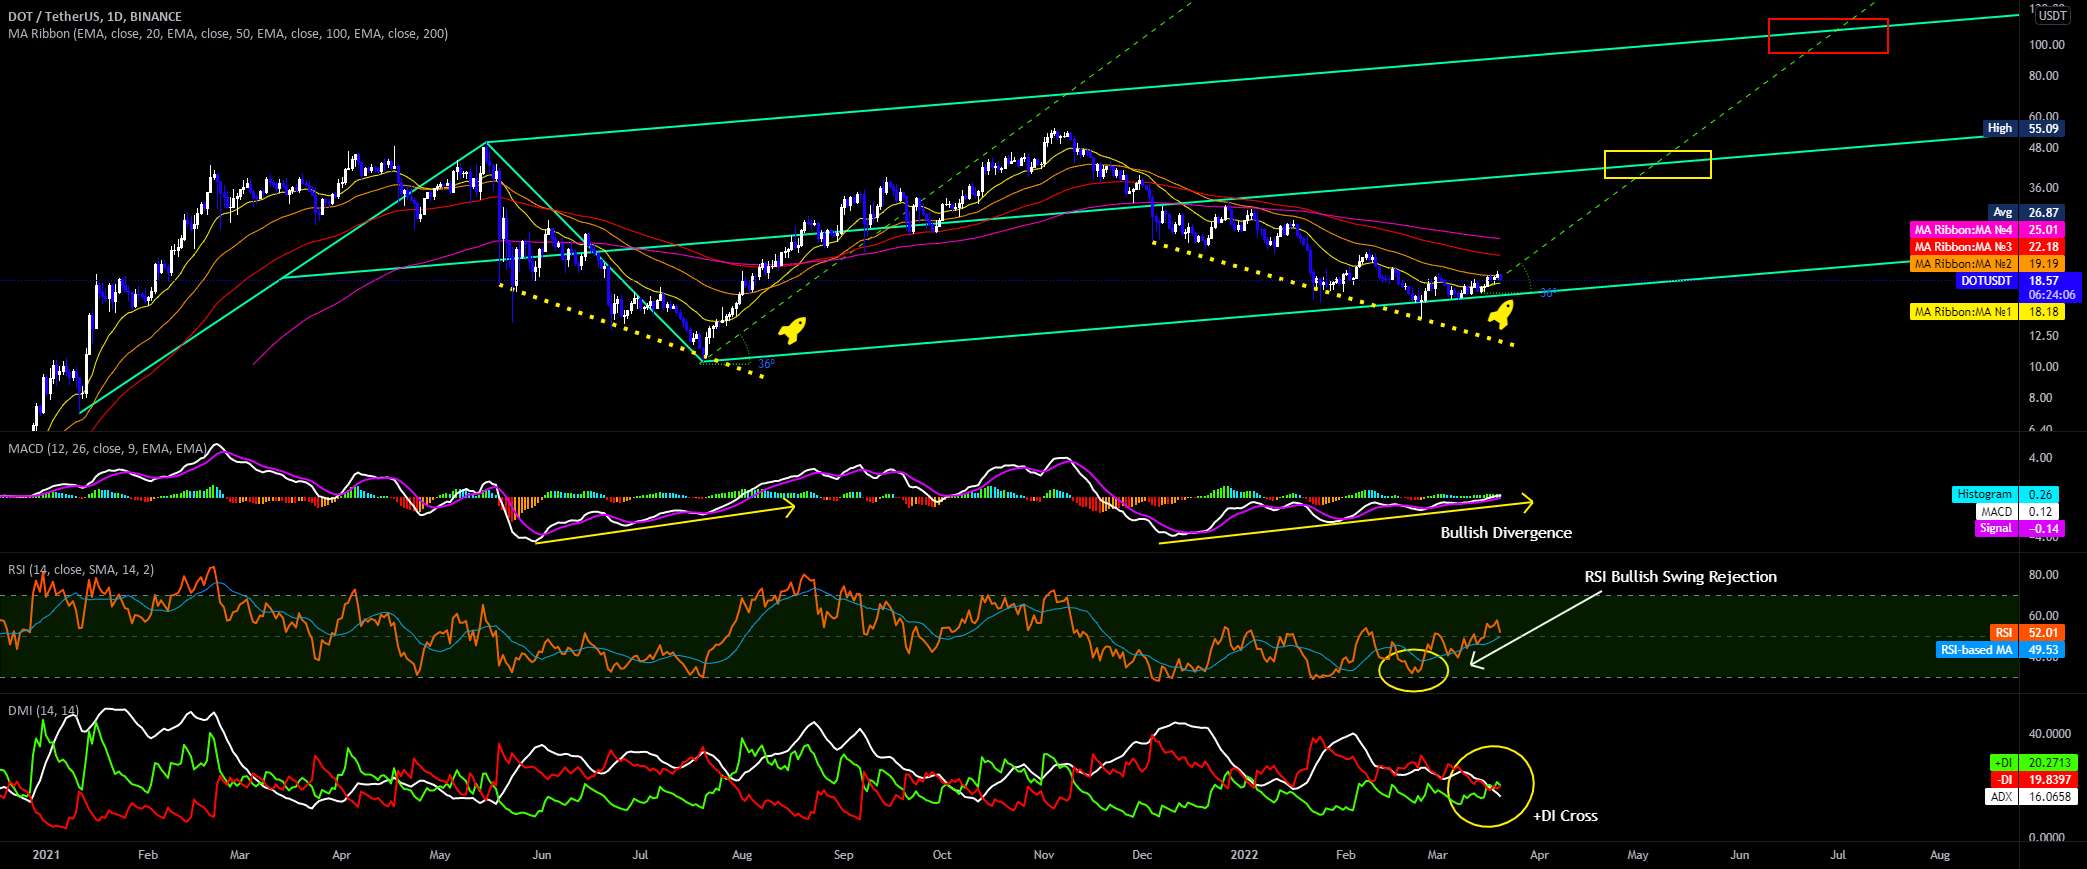Open the RSI (14, close, SMA) legend
This screenshot has height=869, width=2087.
click(81, 570)
